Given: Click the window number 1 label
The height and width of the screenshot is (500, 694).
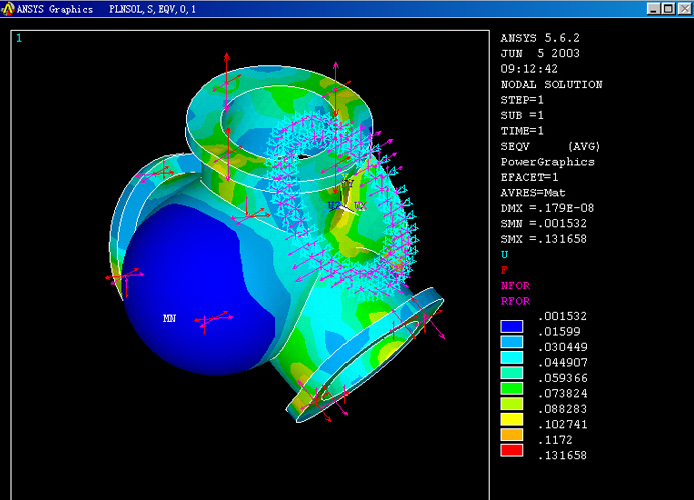Looking at the screenshot, I should click(19, 38).
